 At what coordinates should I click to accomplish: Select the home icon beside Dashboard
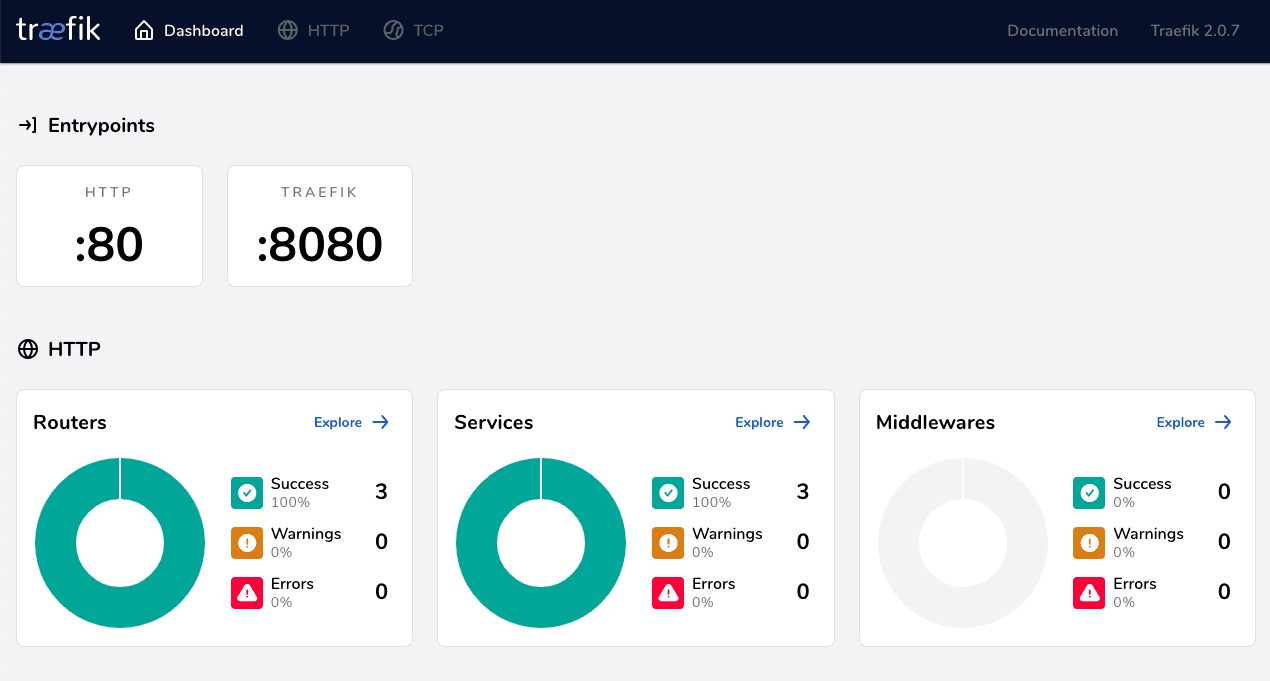[x=145, y=30]
